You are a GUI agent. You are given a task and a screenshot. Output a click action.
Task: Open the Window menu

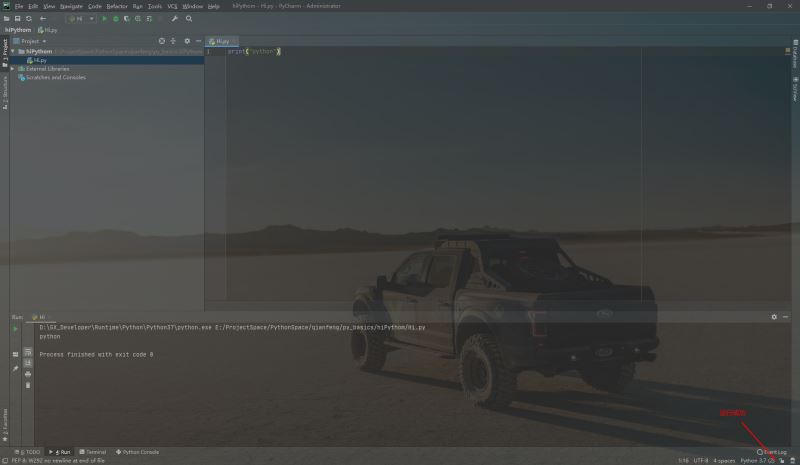pos(192,6)
